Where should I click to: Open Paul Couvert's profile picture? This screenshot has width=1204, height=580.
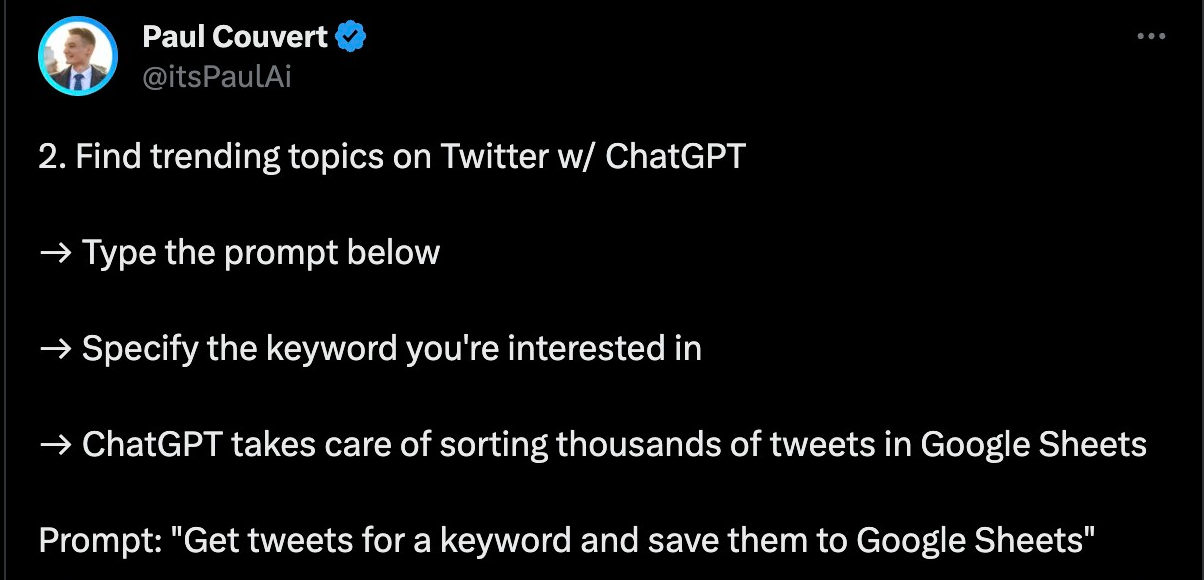click(78, 56)
